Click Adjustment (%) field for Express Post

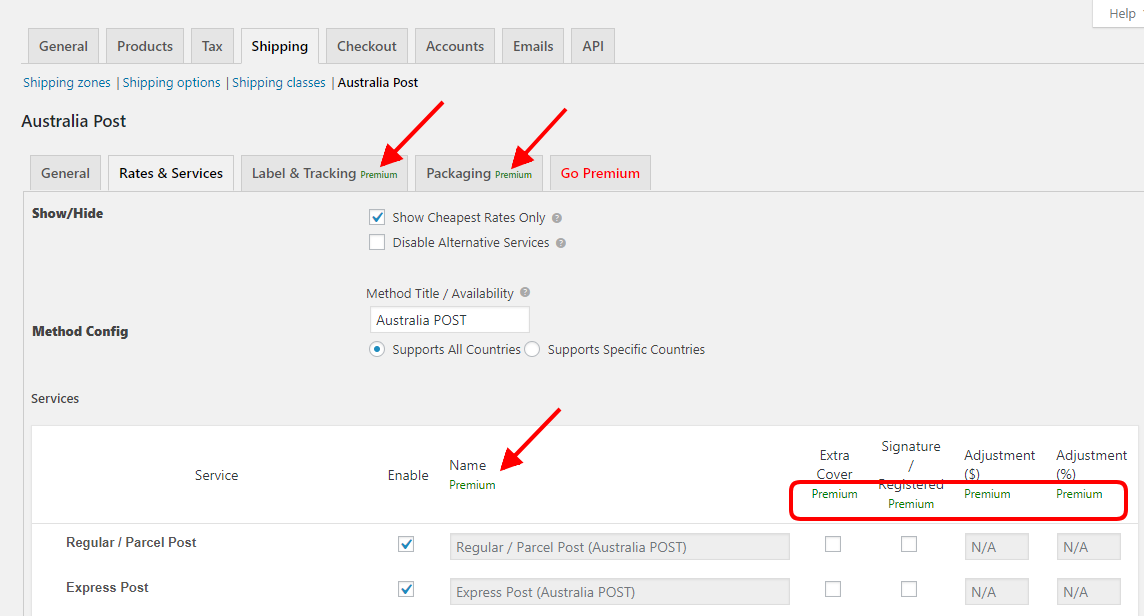coord(1089,591)
